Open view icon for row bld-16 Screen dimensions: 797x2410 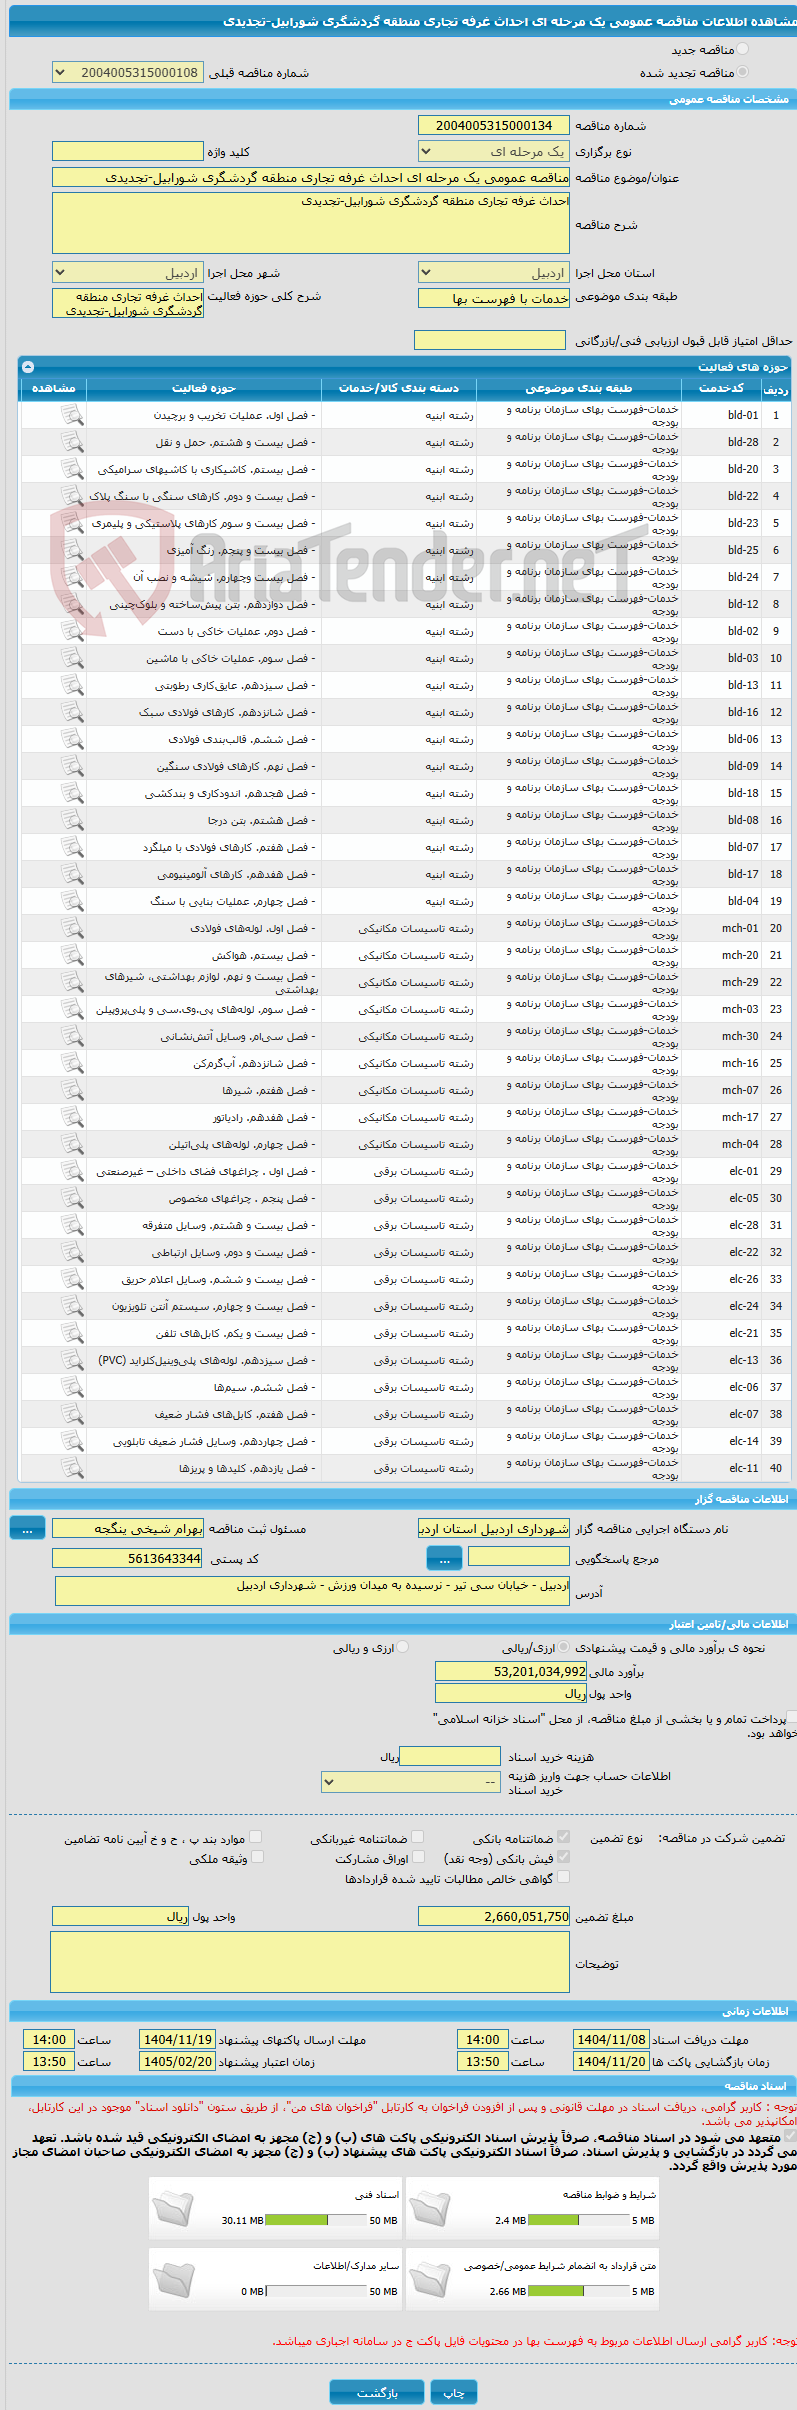click(72, 712)
